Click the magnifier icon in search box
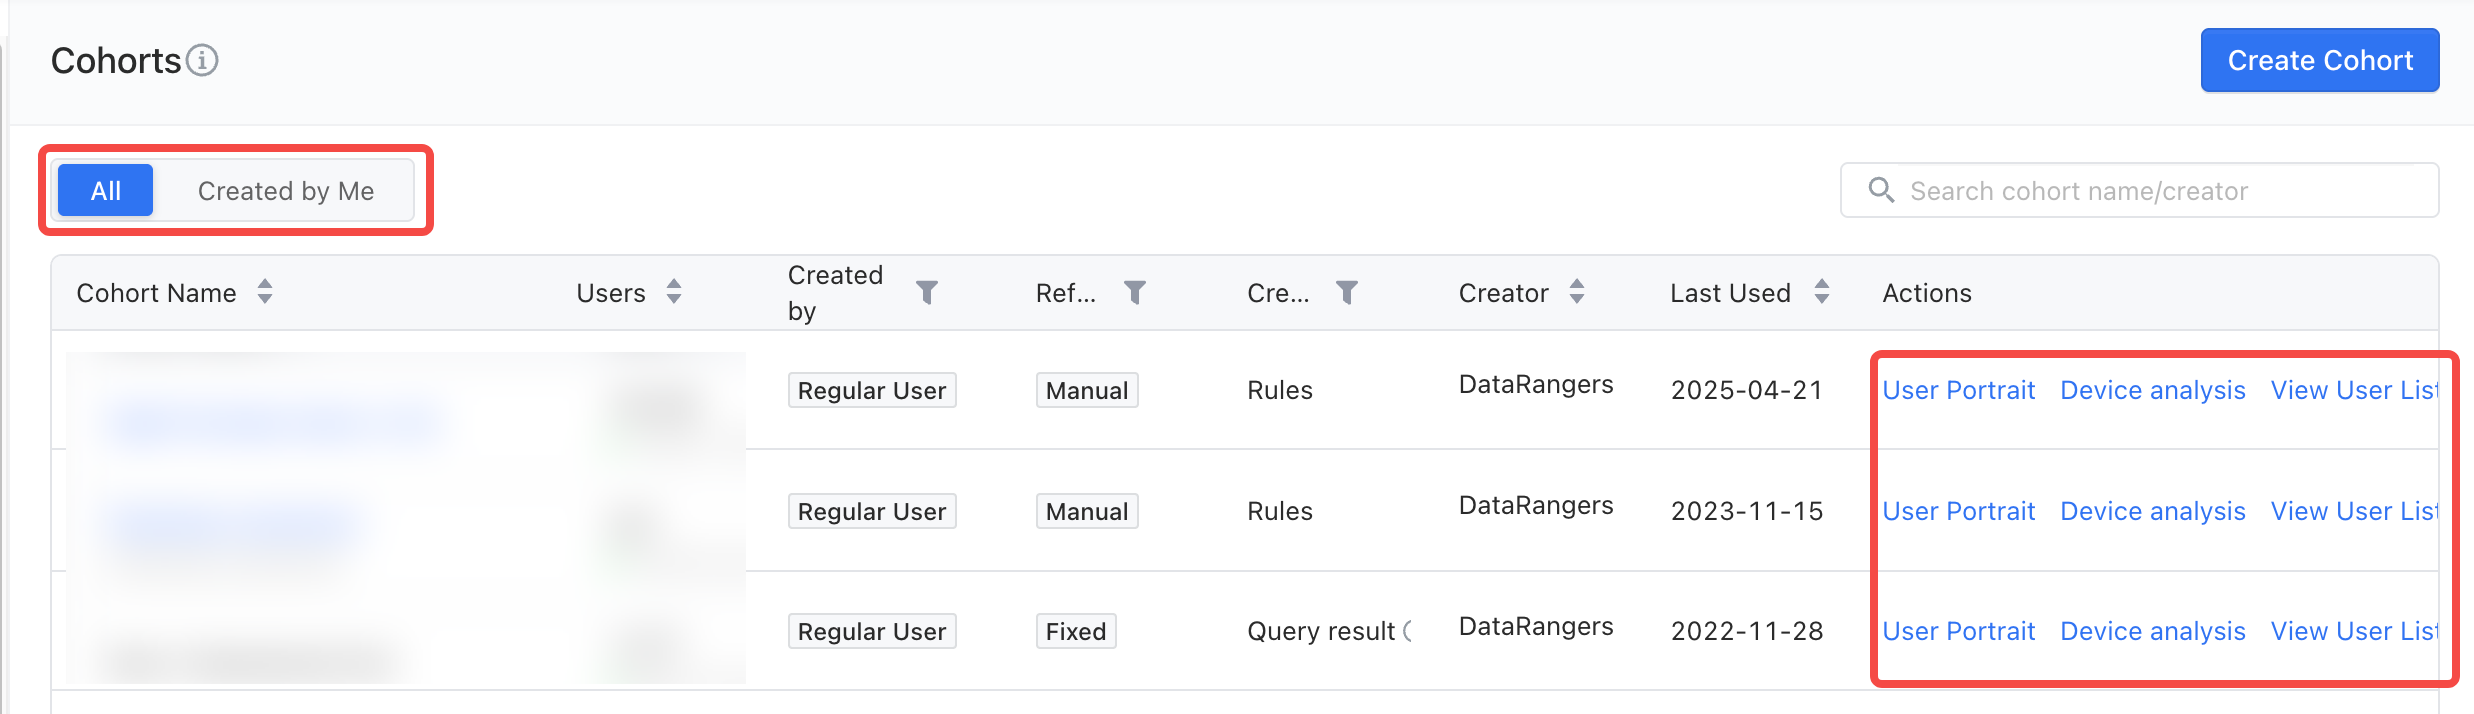This screenshot has height=714, width=2474. tap(1881, 190)
